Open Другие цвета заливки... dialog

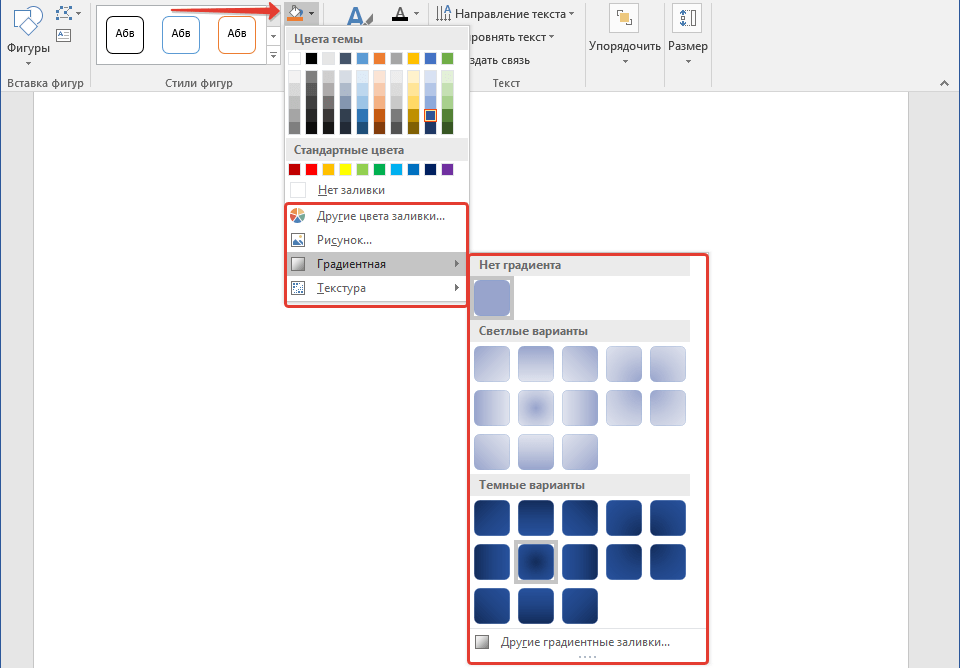(380, 216)
